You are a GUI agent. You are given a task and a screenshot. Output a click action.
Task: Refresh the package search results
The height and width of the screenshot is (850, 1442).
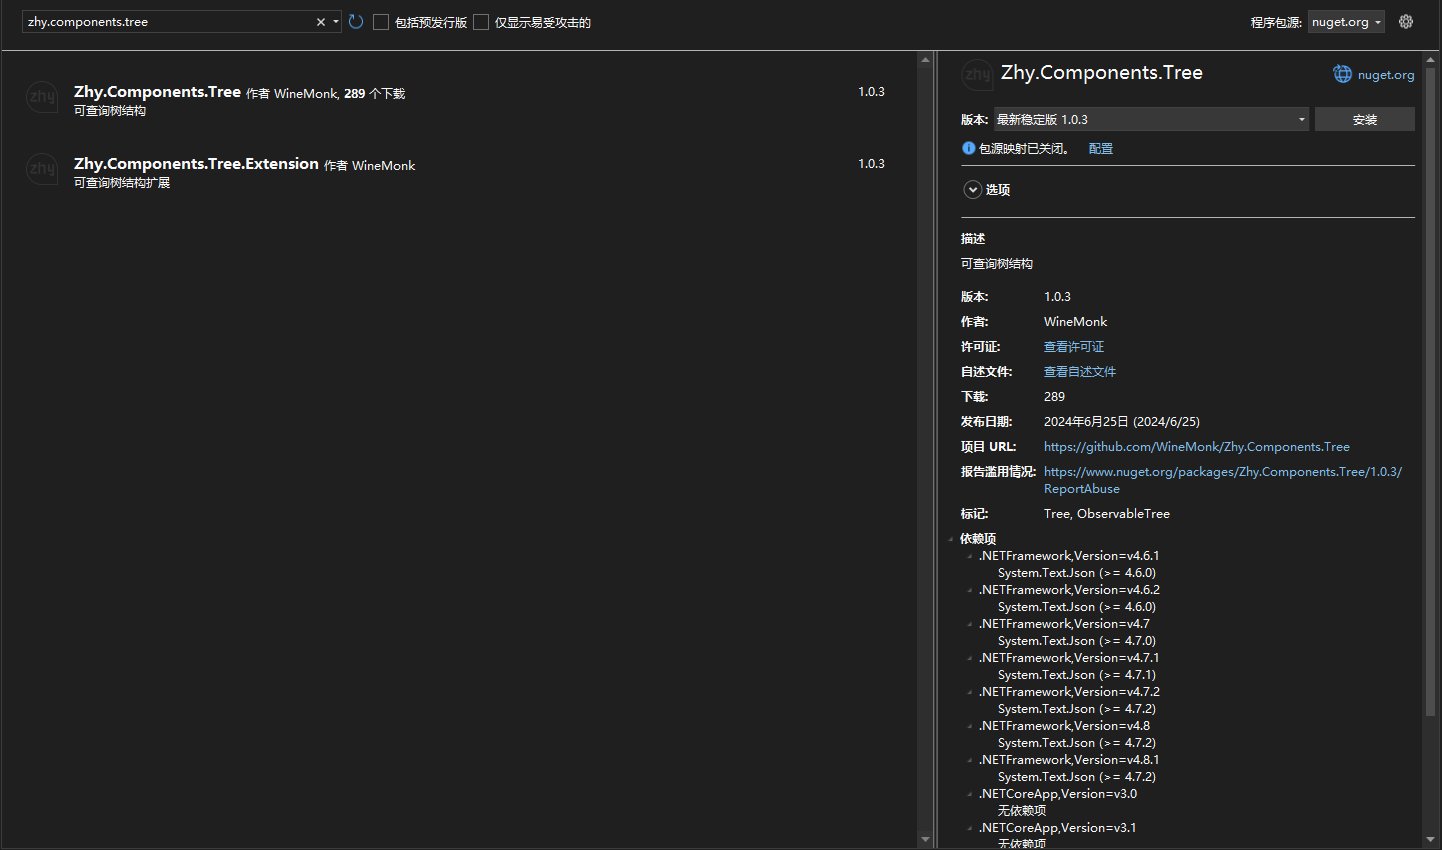(356, 22)
